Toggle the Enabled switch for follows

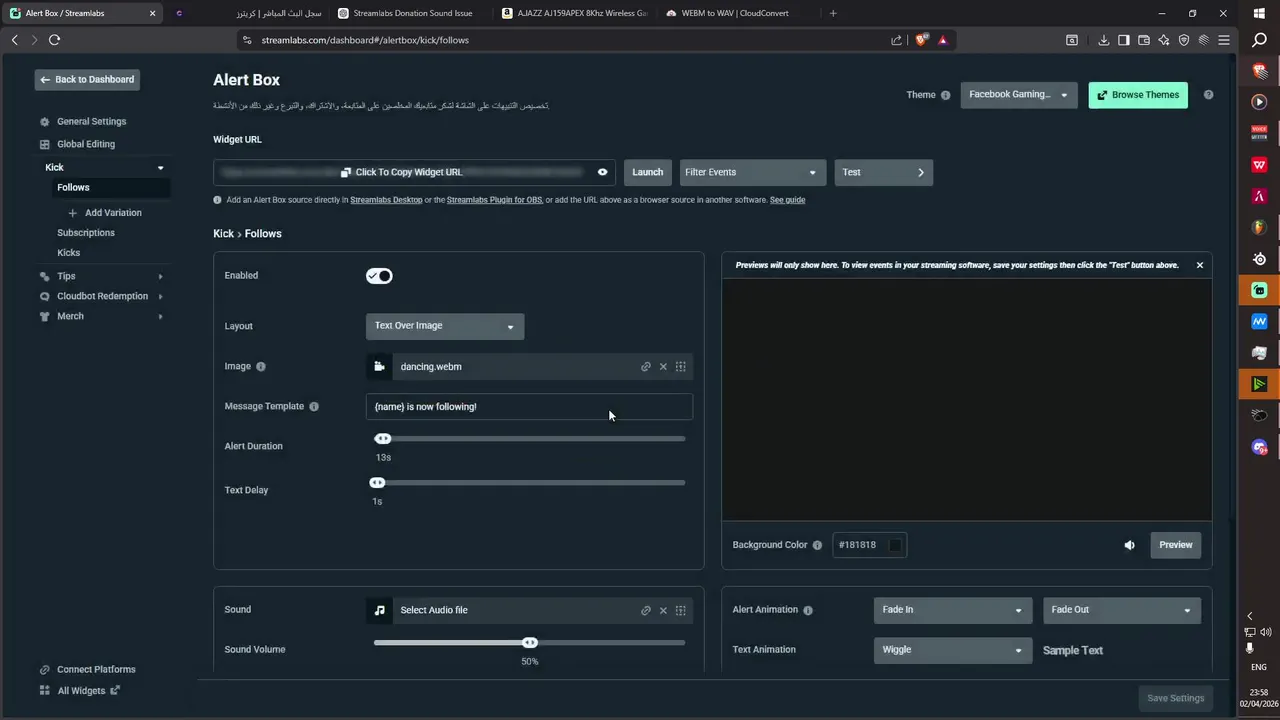379,276
